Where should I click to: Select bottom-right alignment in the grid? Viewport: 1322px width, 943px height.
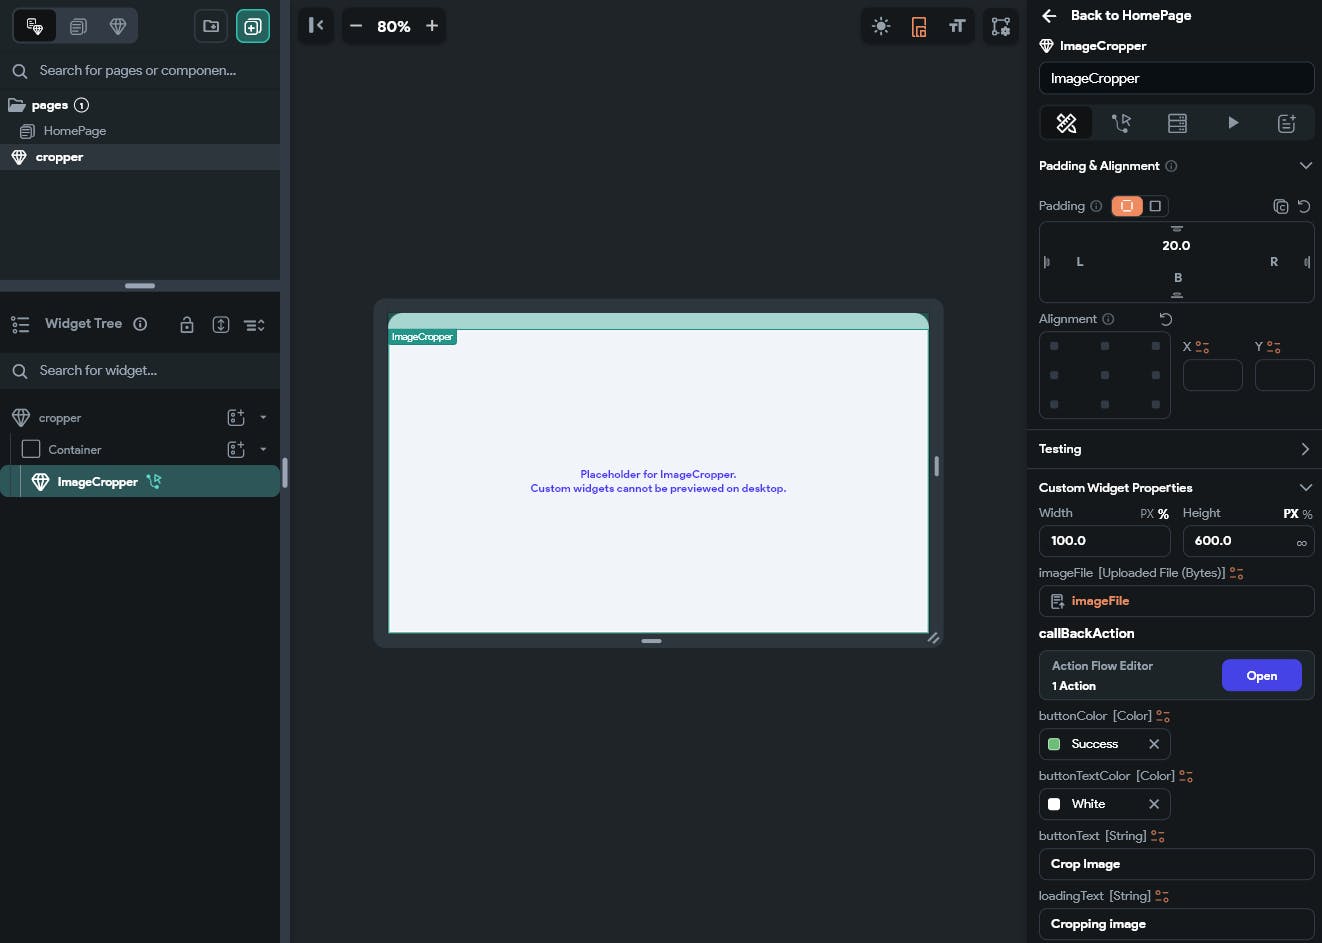pos(1156,404)
